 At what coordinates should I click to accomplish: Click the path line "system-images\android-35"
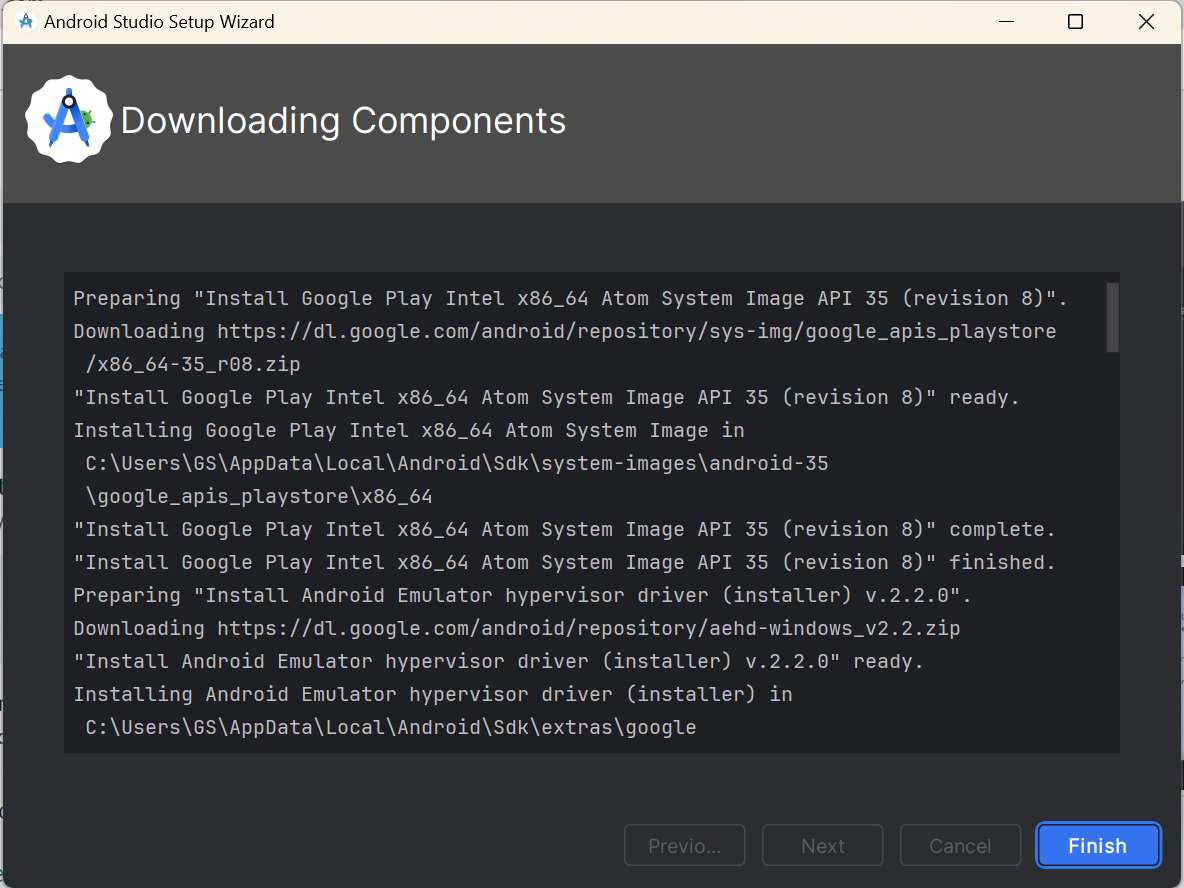pyautogui.click(x=457, y=463)
